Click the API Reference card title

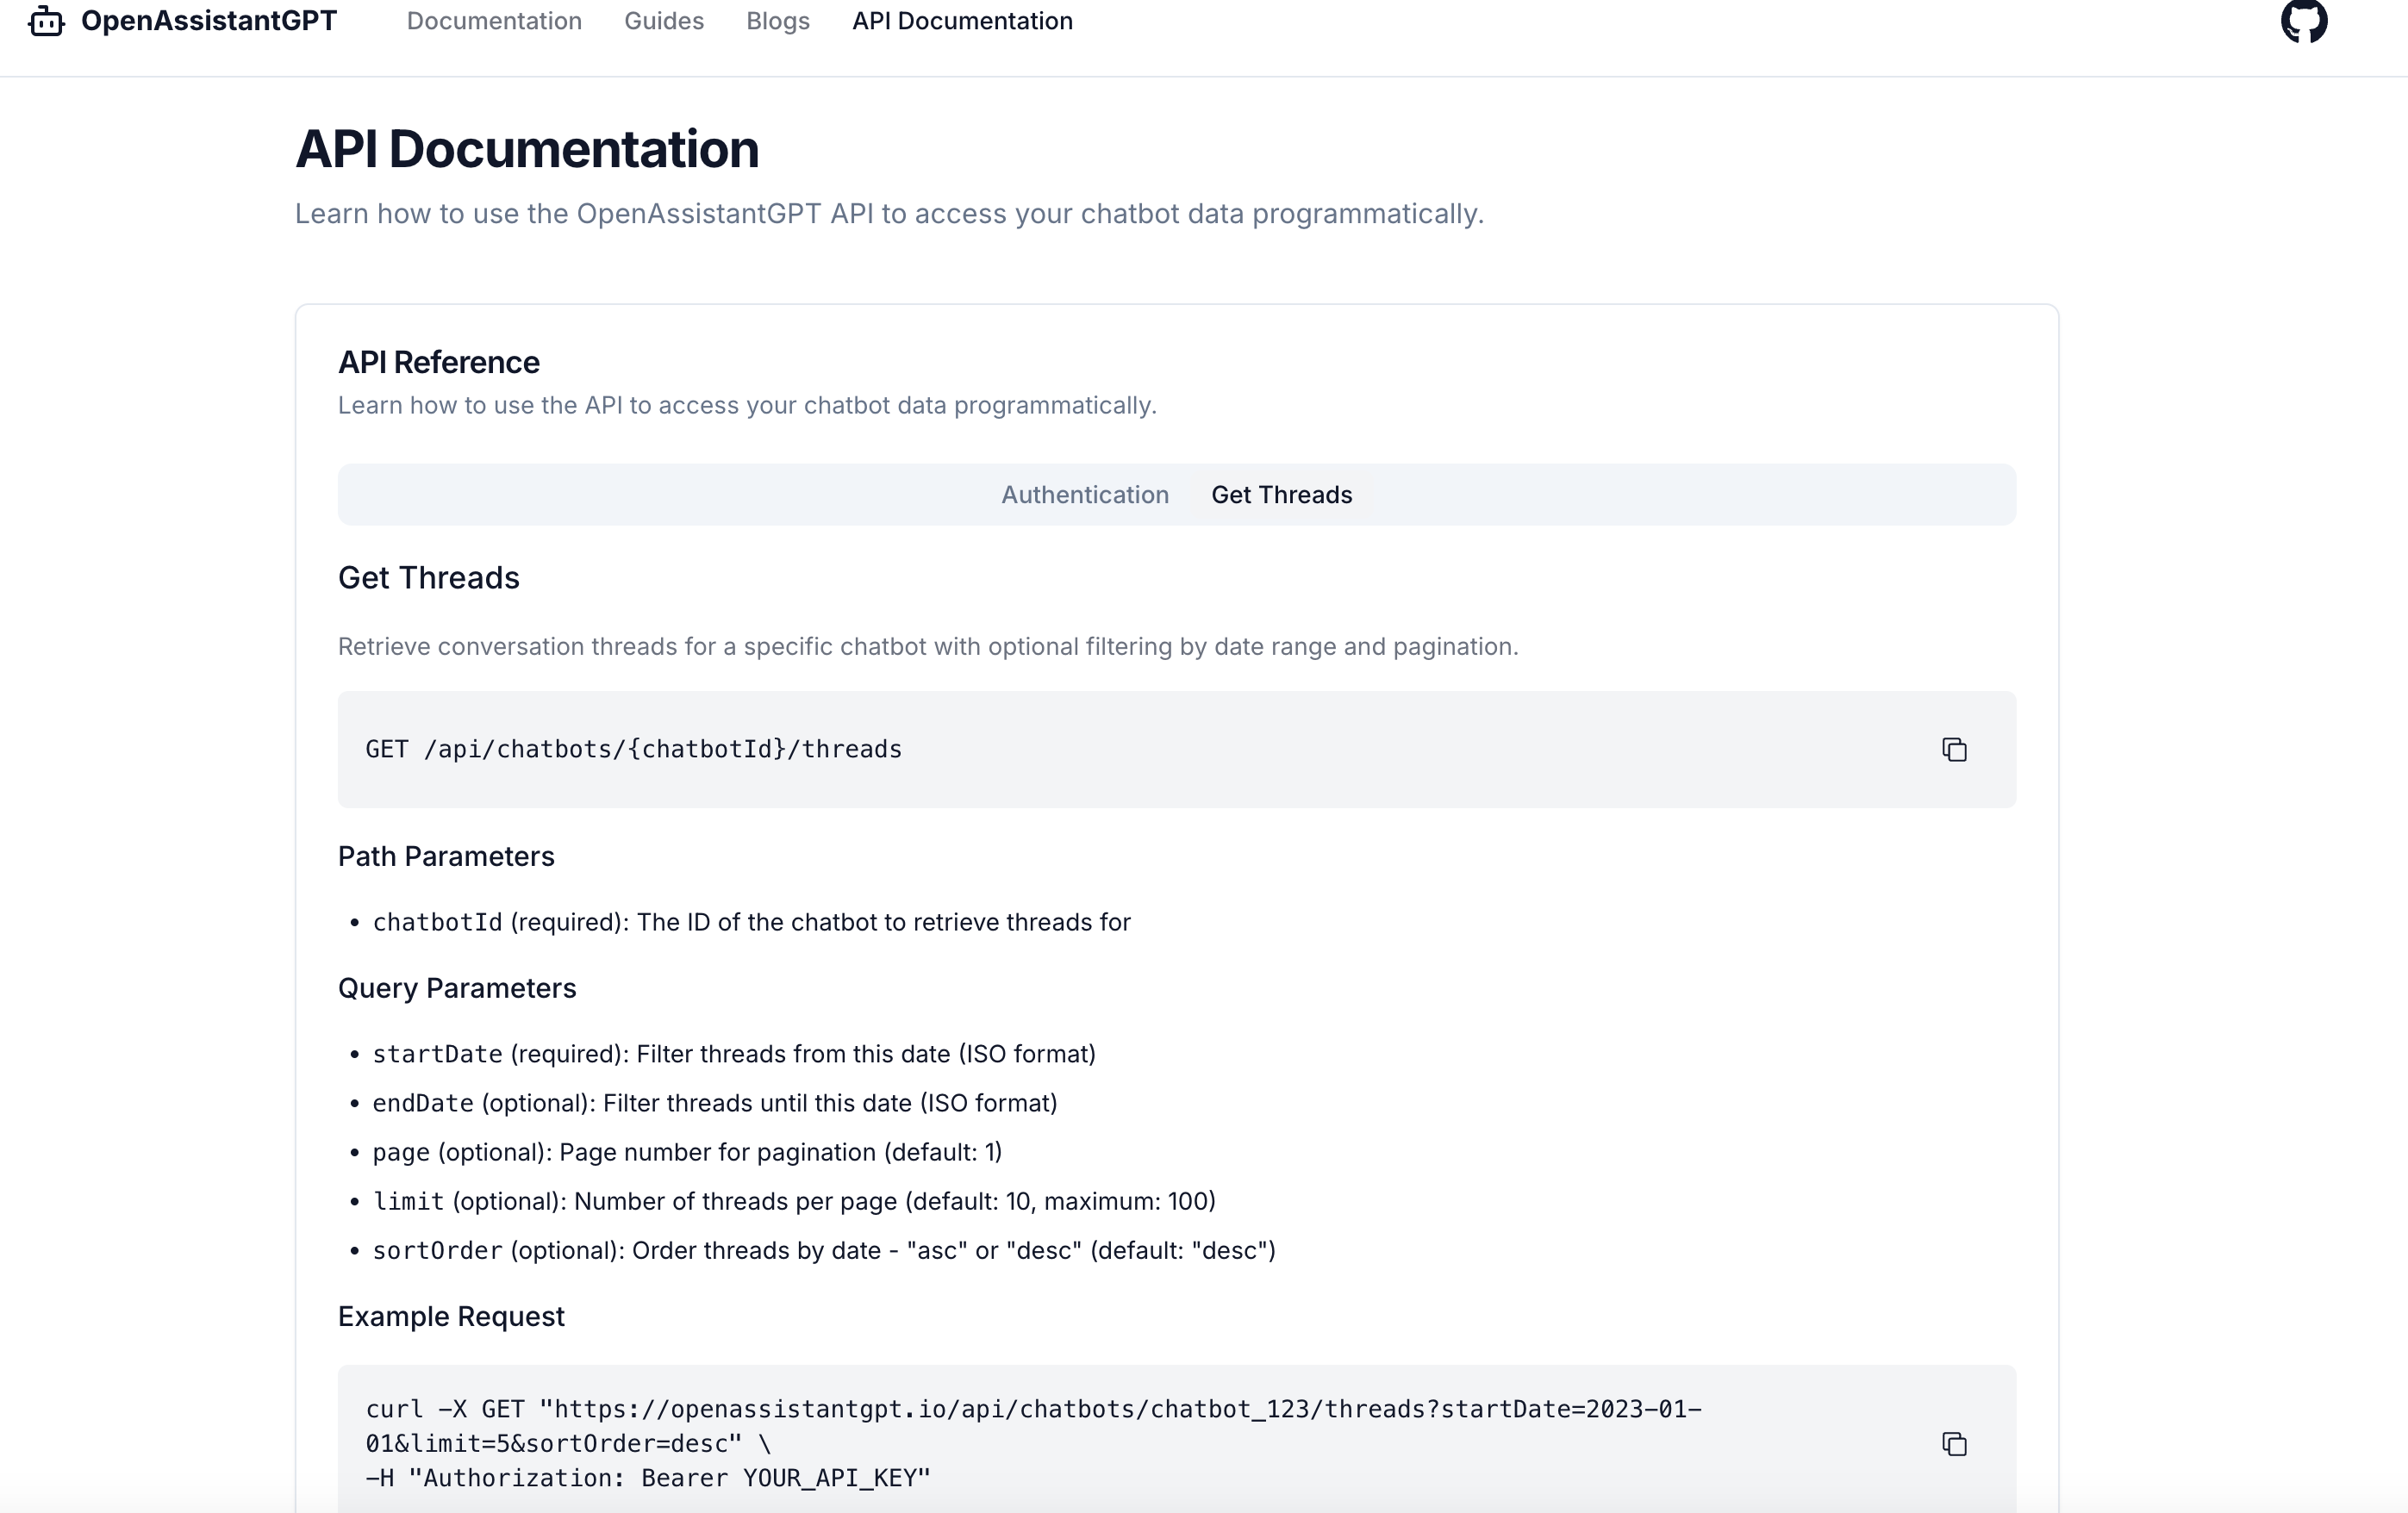tap(438, 363)
